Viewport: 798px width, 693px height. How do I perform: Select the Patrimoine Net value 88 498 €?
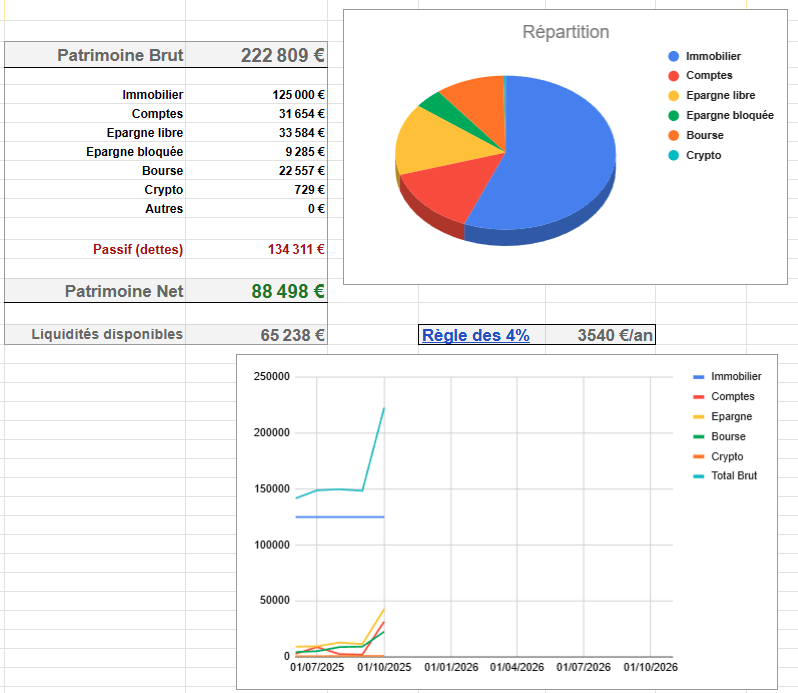287,291
